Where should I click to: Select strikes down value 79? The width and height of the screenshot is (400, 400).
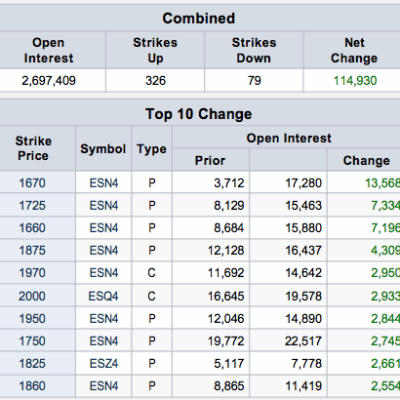254,81
